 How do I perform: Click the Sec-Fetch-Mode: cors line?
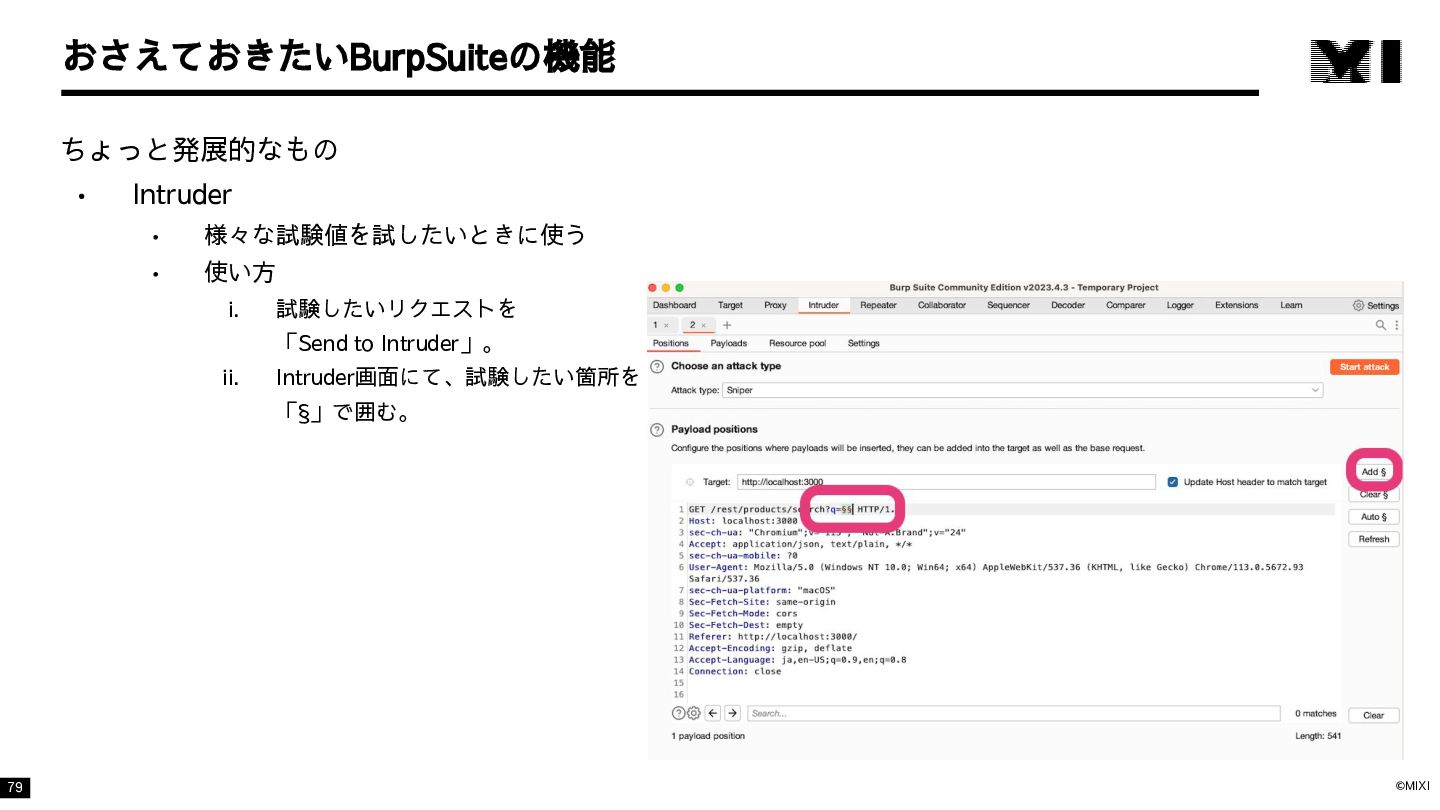pyautogui.click(x=743, y=614)
